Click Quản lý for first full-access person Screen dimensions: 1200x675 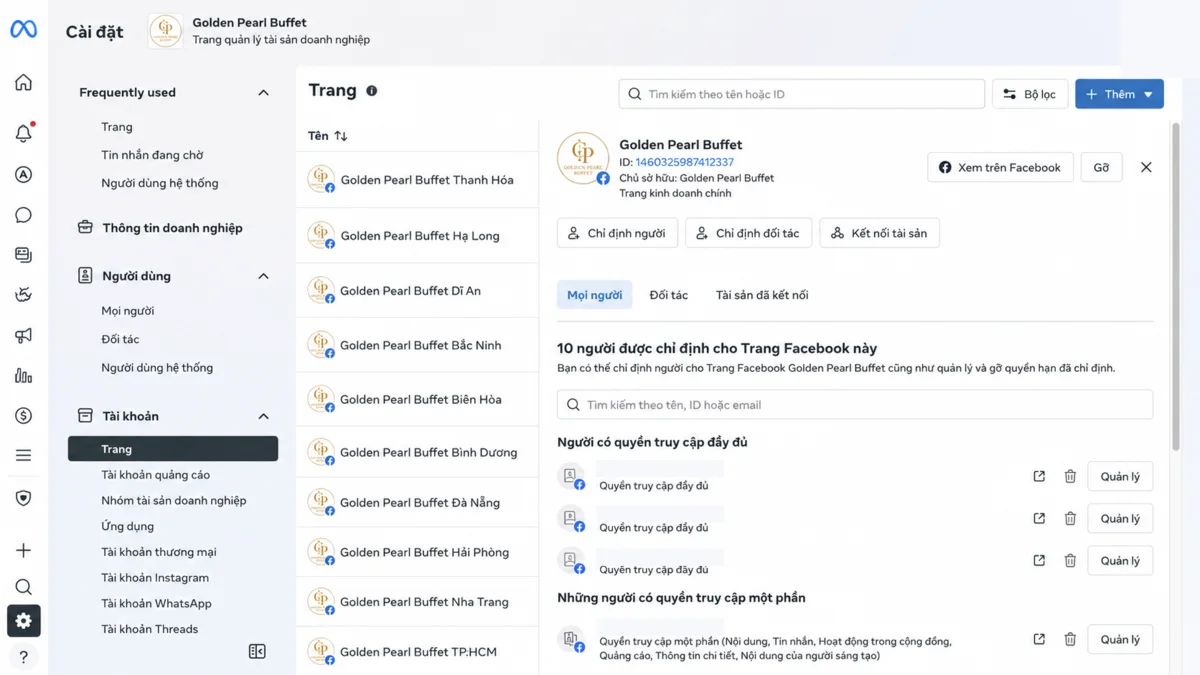[x=1120, y=476]
